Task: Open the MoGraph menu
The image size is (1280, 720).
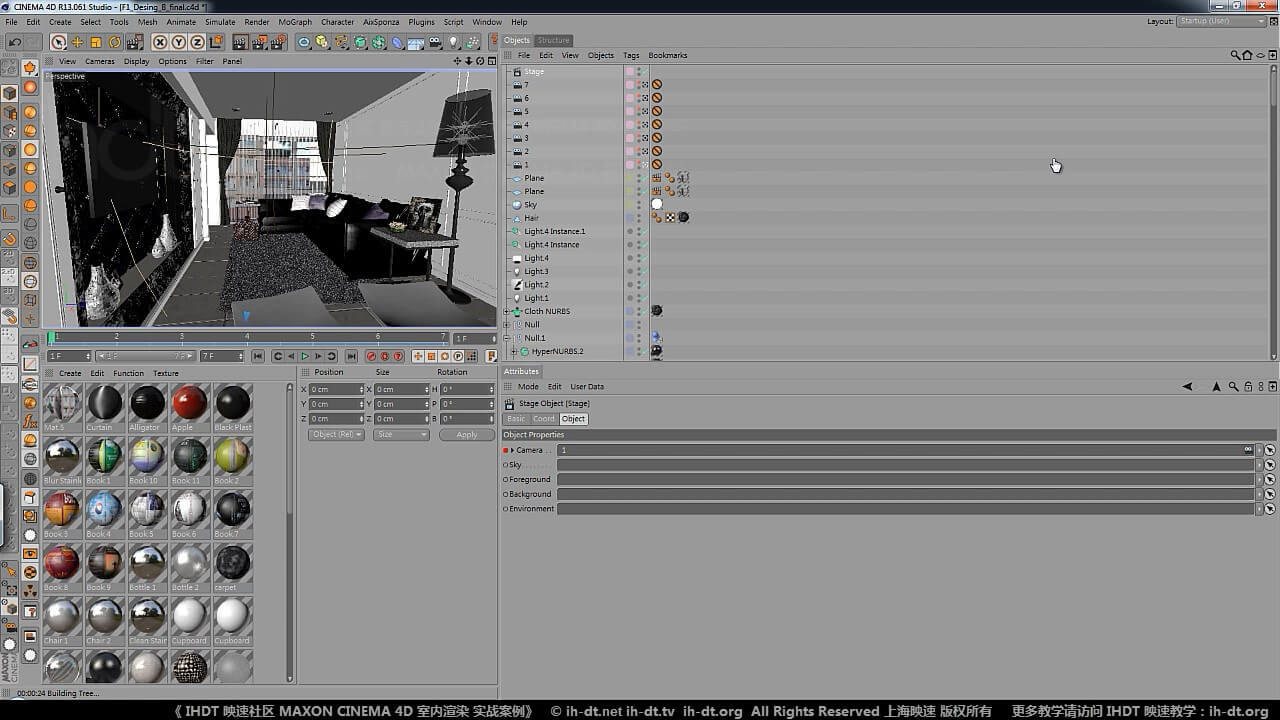Action: click(295, 22)
